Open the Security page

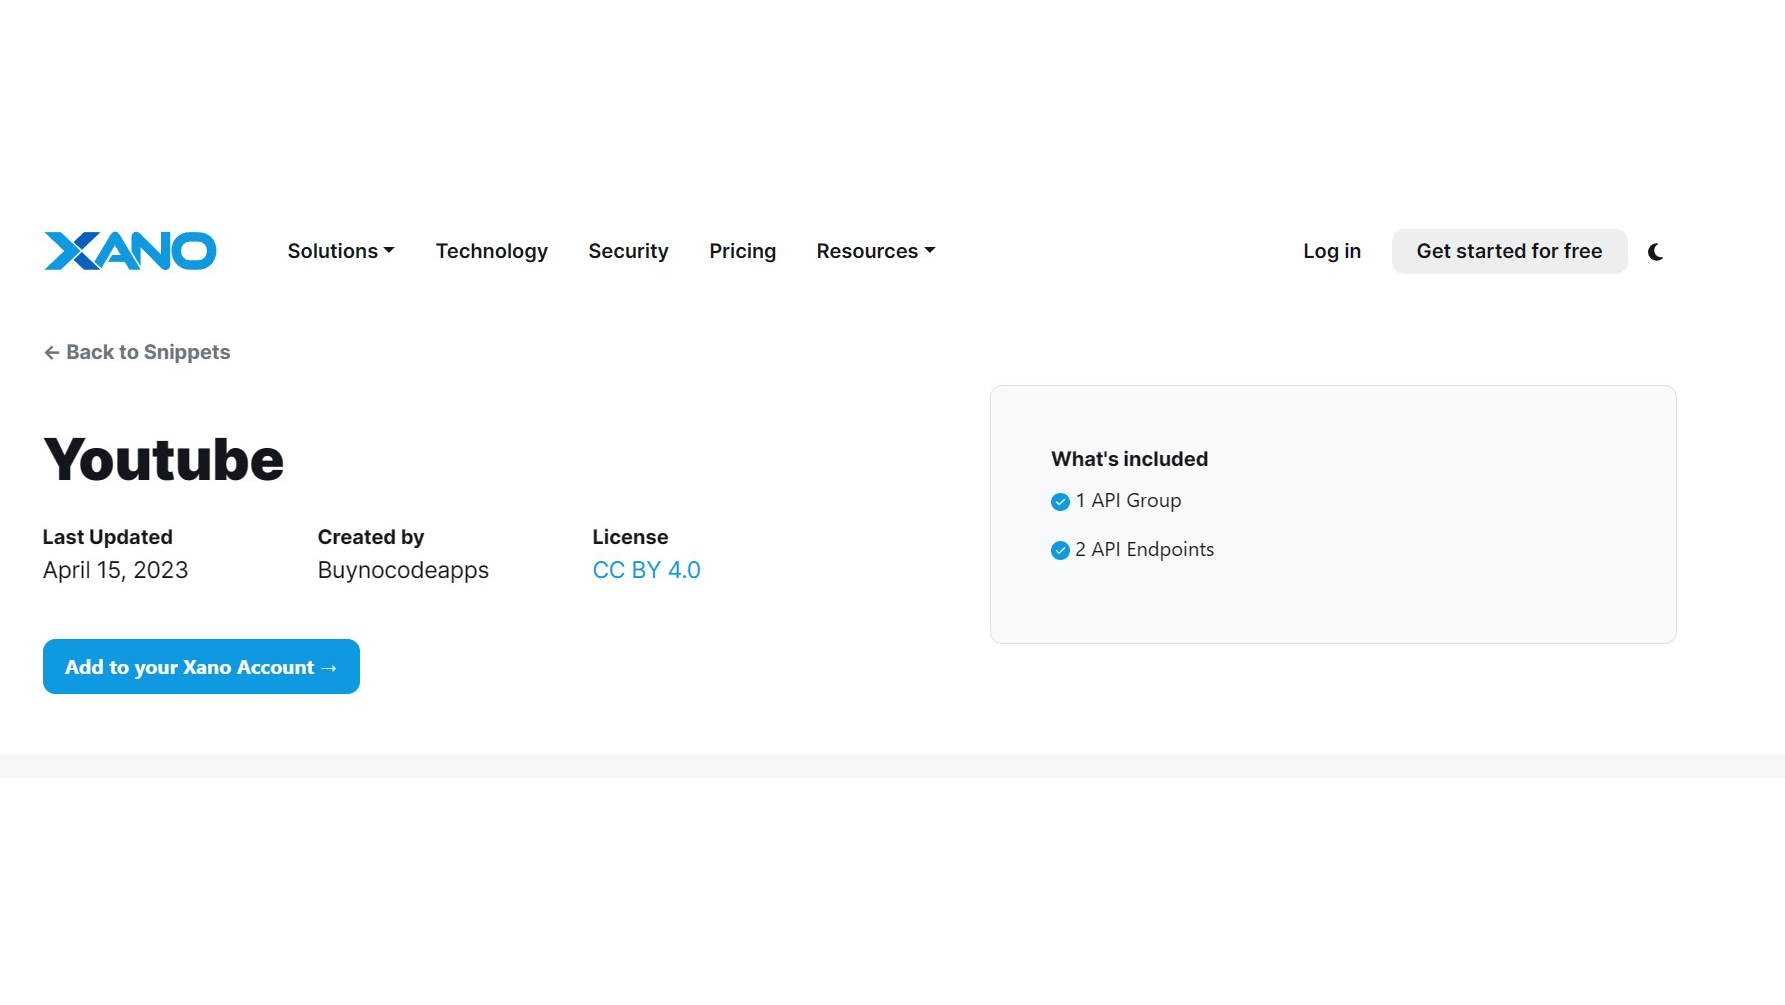coord(628,251)
